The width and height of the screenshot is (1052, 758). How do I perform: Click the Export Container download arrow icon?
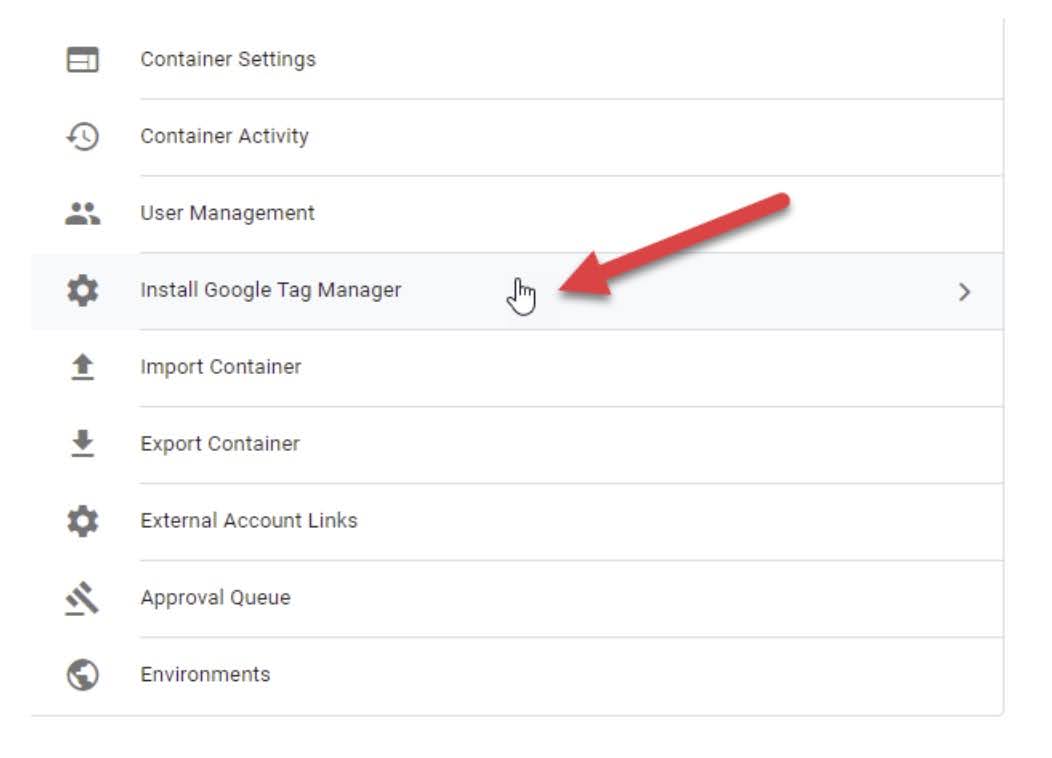point(83,443)
